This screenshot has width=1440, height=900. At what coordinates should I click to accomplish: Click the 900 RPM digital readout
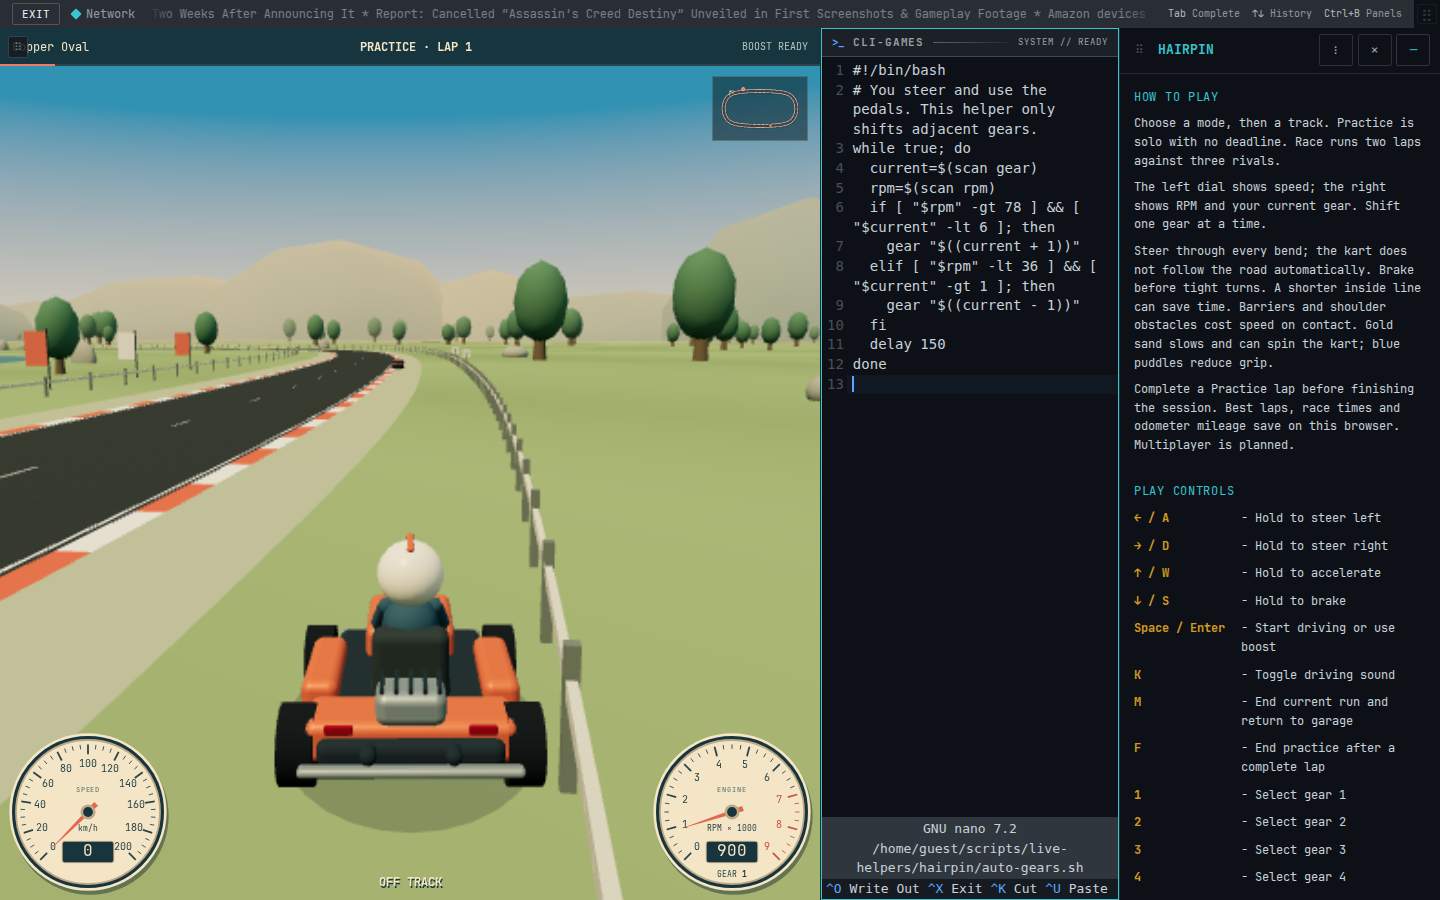point(732,850)
